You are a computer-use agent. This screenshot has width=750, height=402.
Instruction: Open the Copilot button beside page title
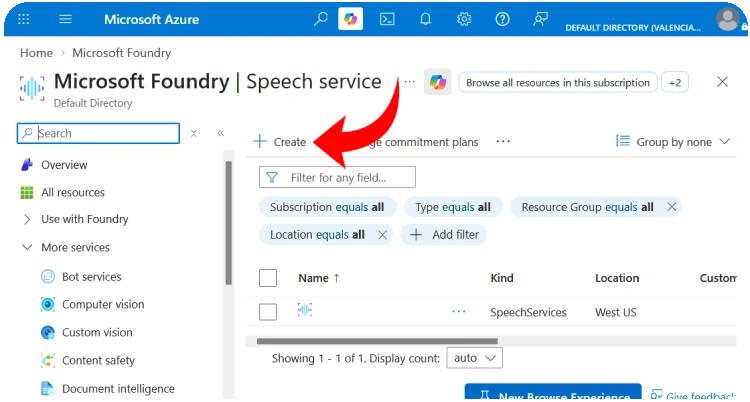(x=437, y=82)
